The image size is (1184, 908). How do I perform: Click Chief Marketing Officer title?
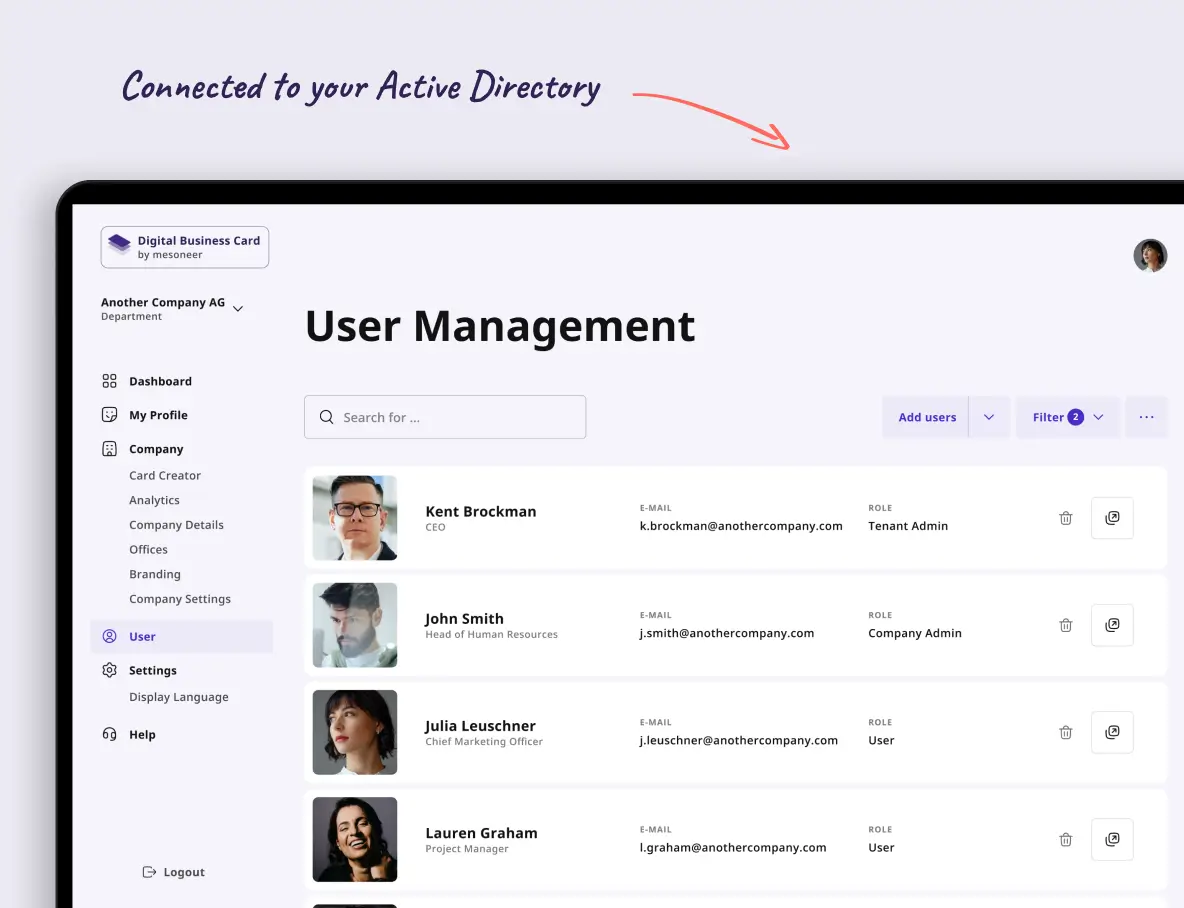484,742
